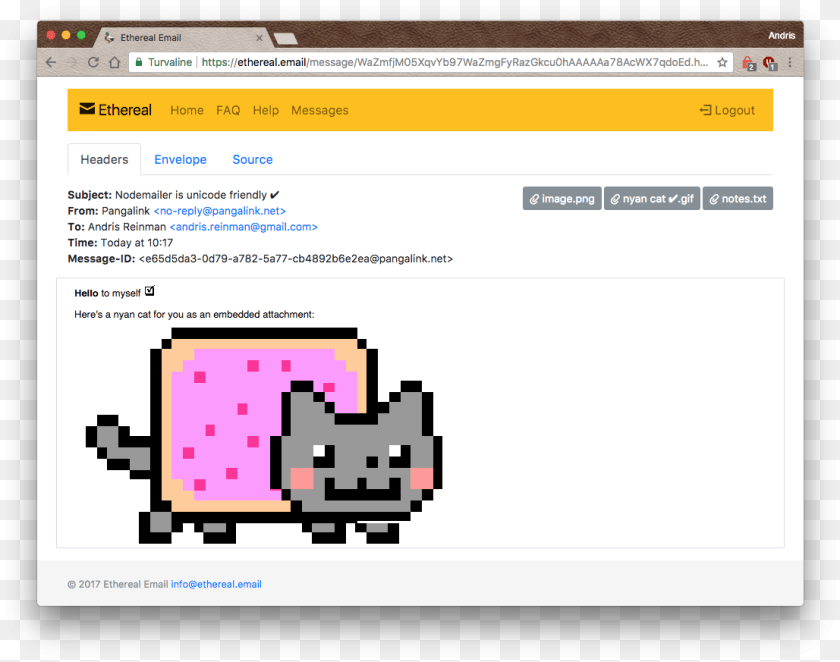Image resolution: width=840 pixels, height=662 pixels.
Task: Open the Messages navigation link
Action: coord(320,110)
